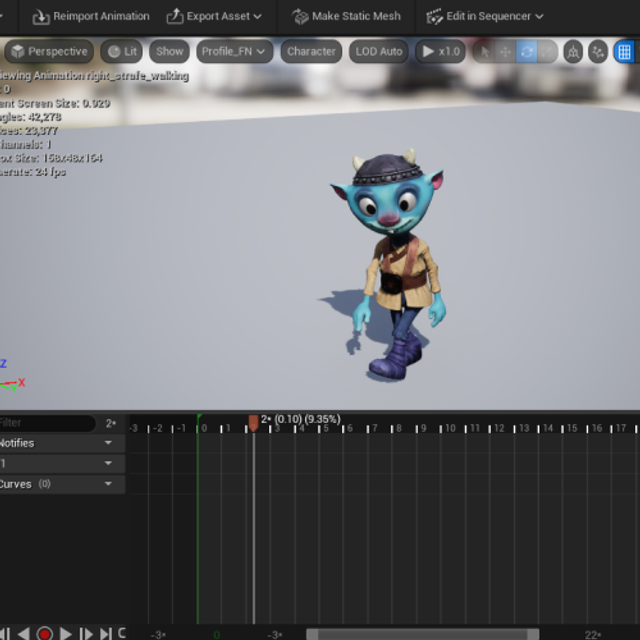The height and width of the screenshot is (640, 640).
Task: Expand the Curves (0) dropdown arrow
Action: pyautogui.click(x=108, y=484)
